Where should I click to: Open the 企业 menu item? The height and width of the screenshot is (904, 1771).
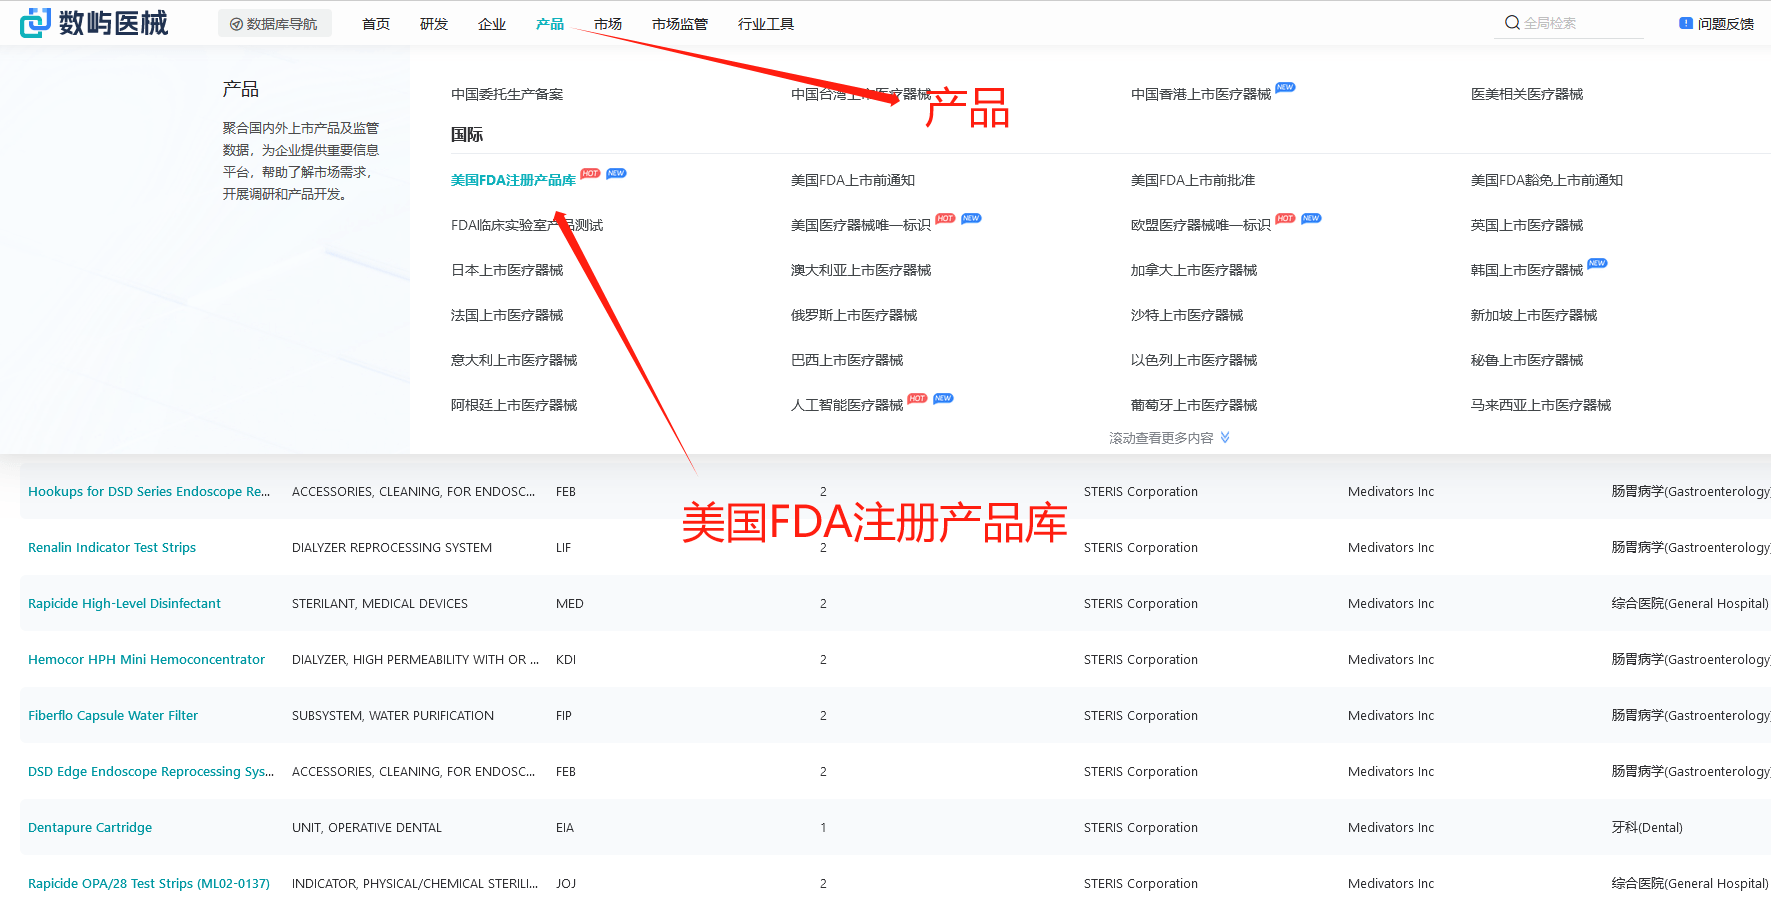pos(492,23)
